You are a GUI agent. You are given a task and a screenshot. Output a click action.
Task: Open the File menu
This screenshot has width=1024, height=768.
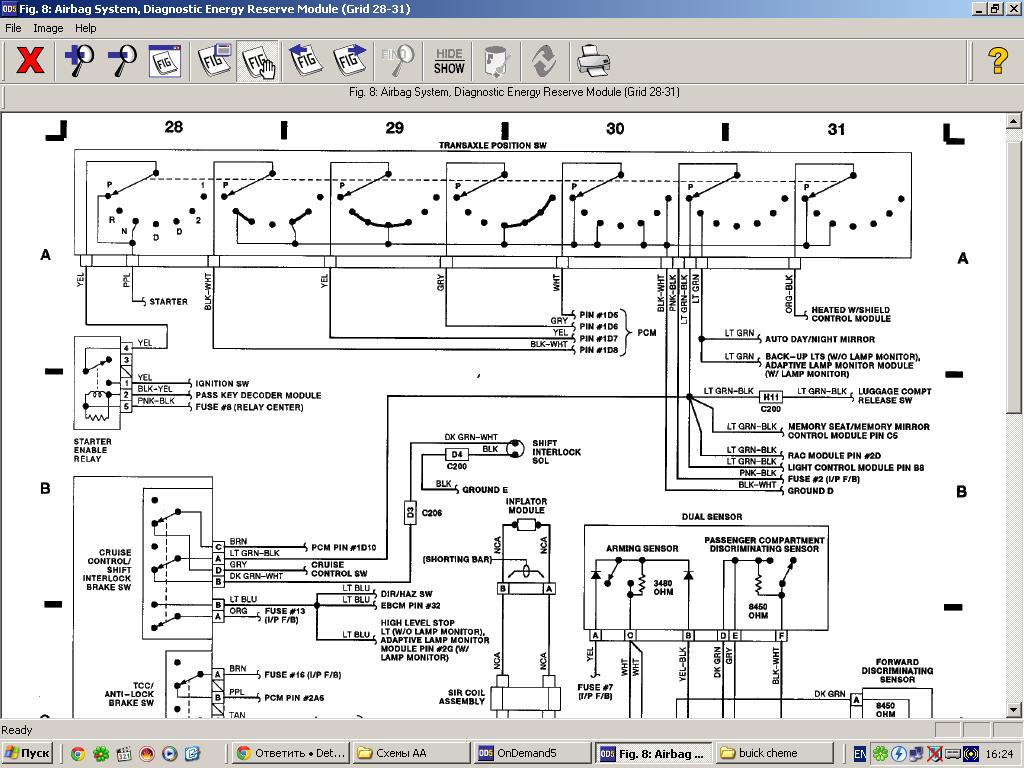point(14,28)
